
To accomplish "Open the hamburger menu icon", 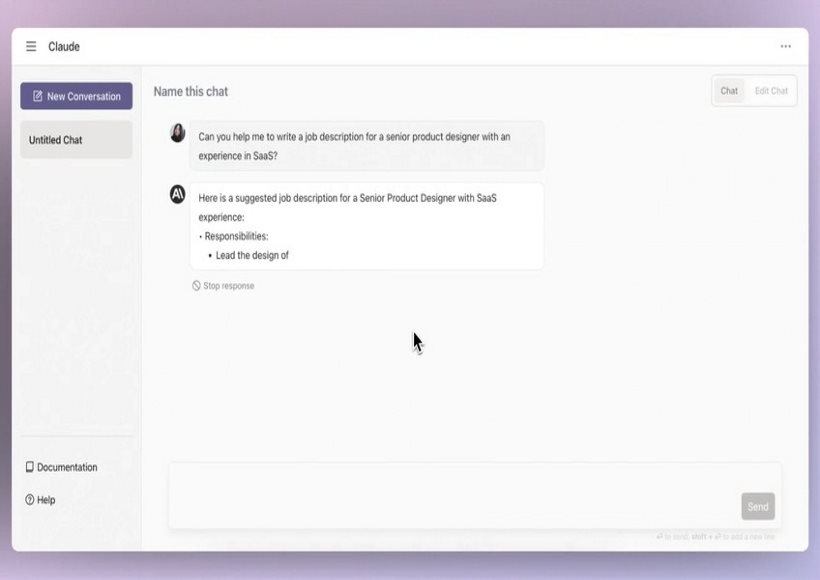I will pyautogui.click(x=31, y=47).
